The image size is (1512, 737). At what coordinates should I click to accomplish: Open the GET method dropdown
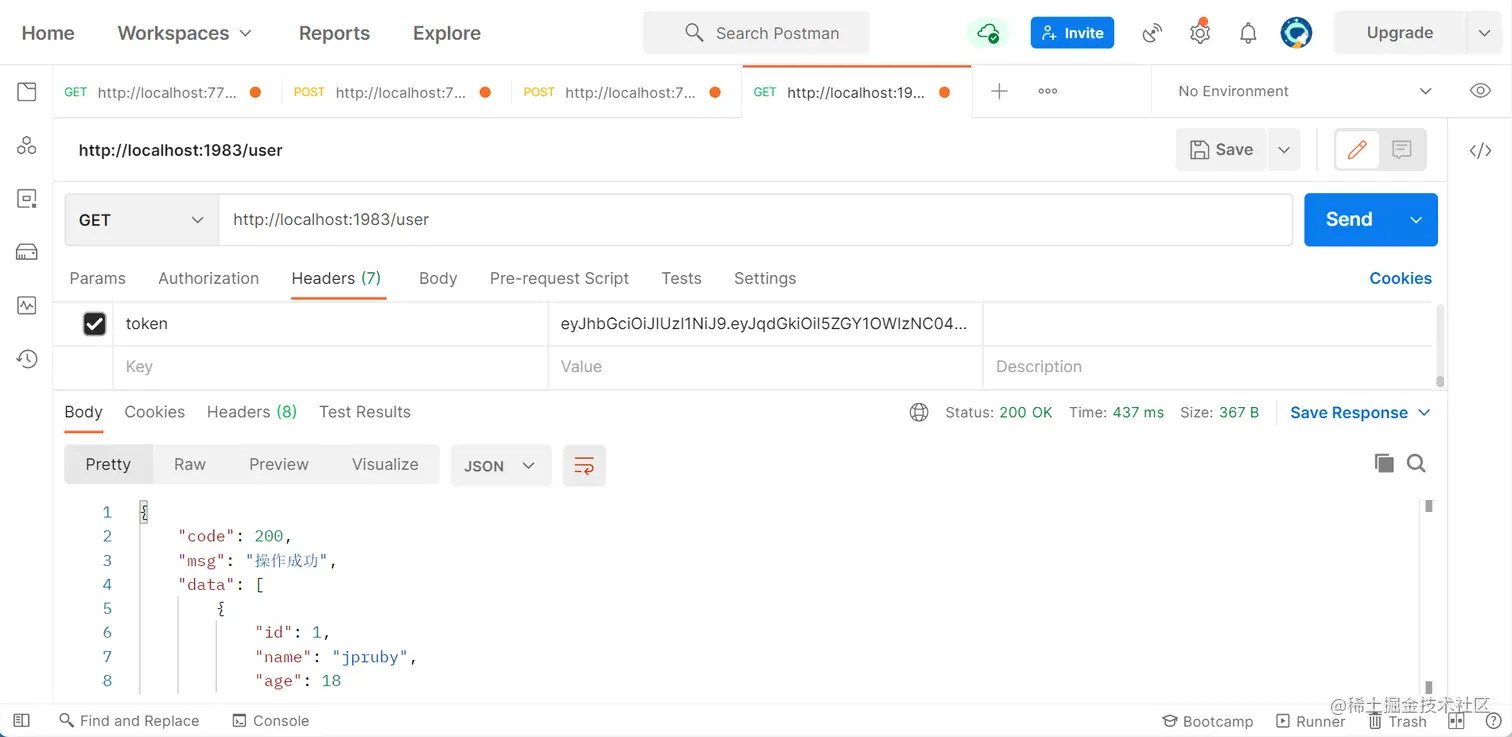click(x=141, y=220)
